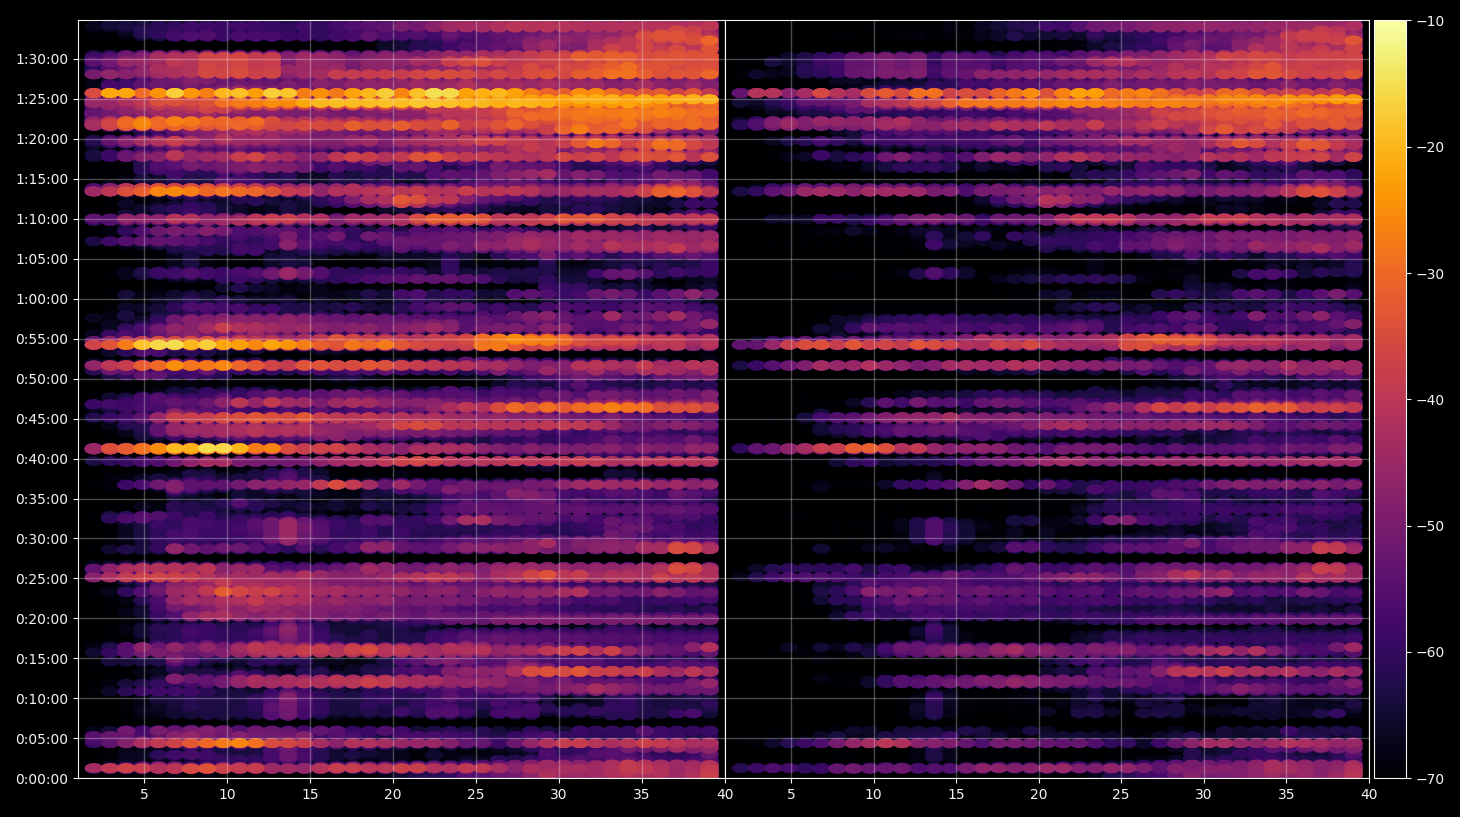Click the 1:20:00 time axis label
Viewport: 1460px width, 817px height.
pos(42,139)
